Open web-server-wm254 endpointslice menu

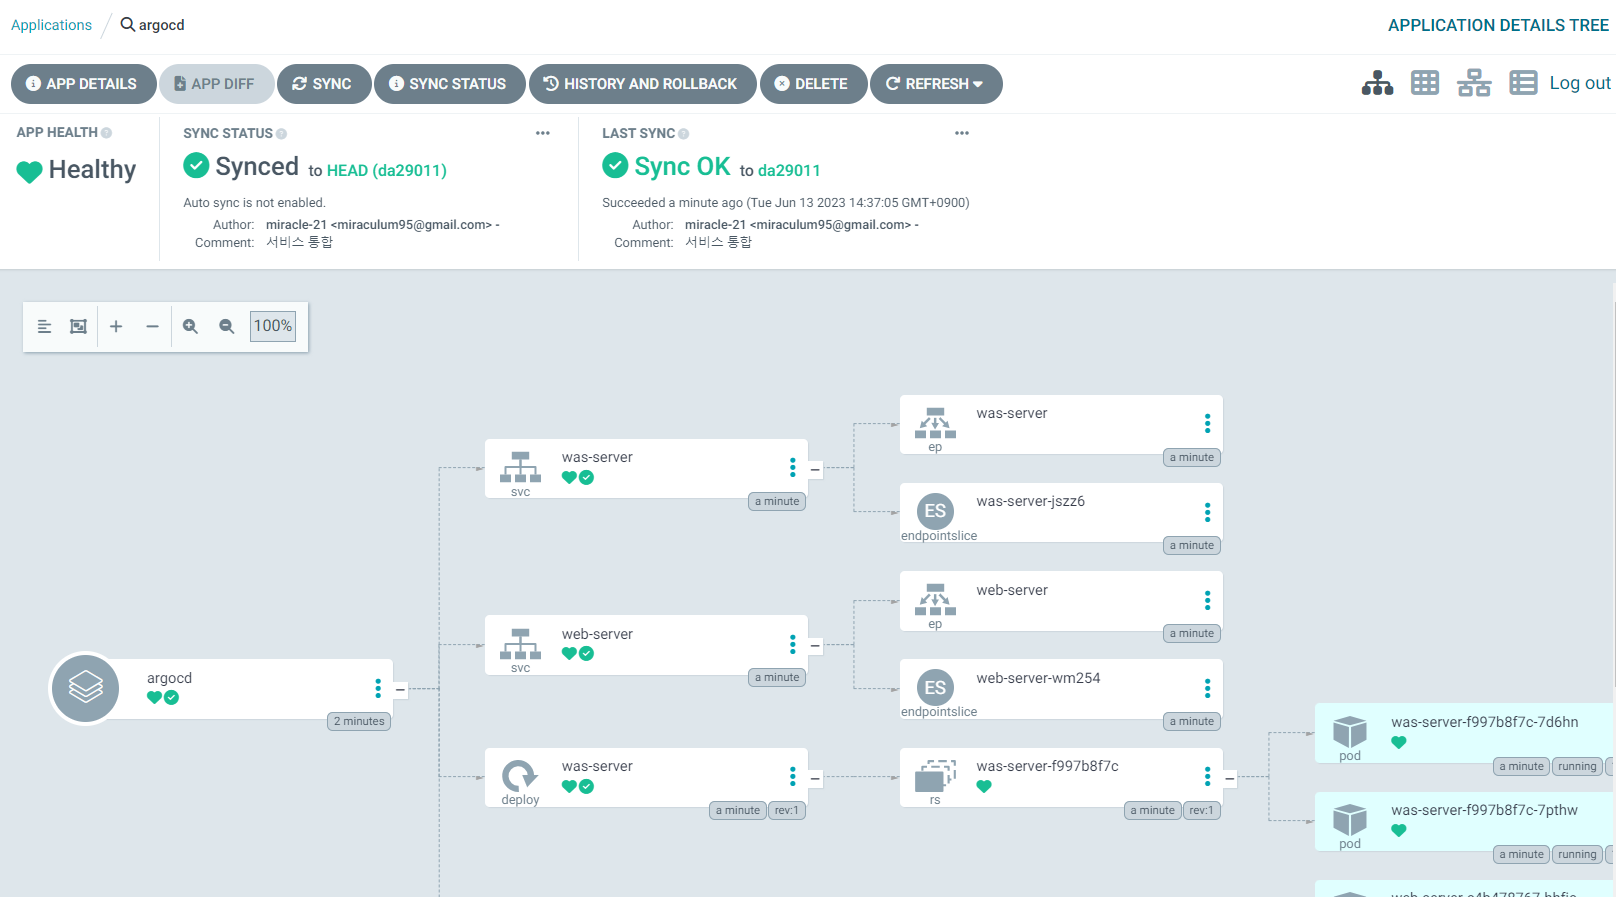pos(1208,688)
